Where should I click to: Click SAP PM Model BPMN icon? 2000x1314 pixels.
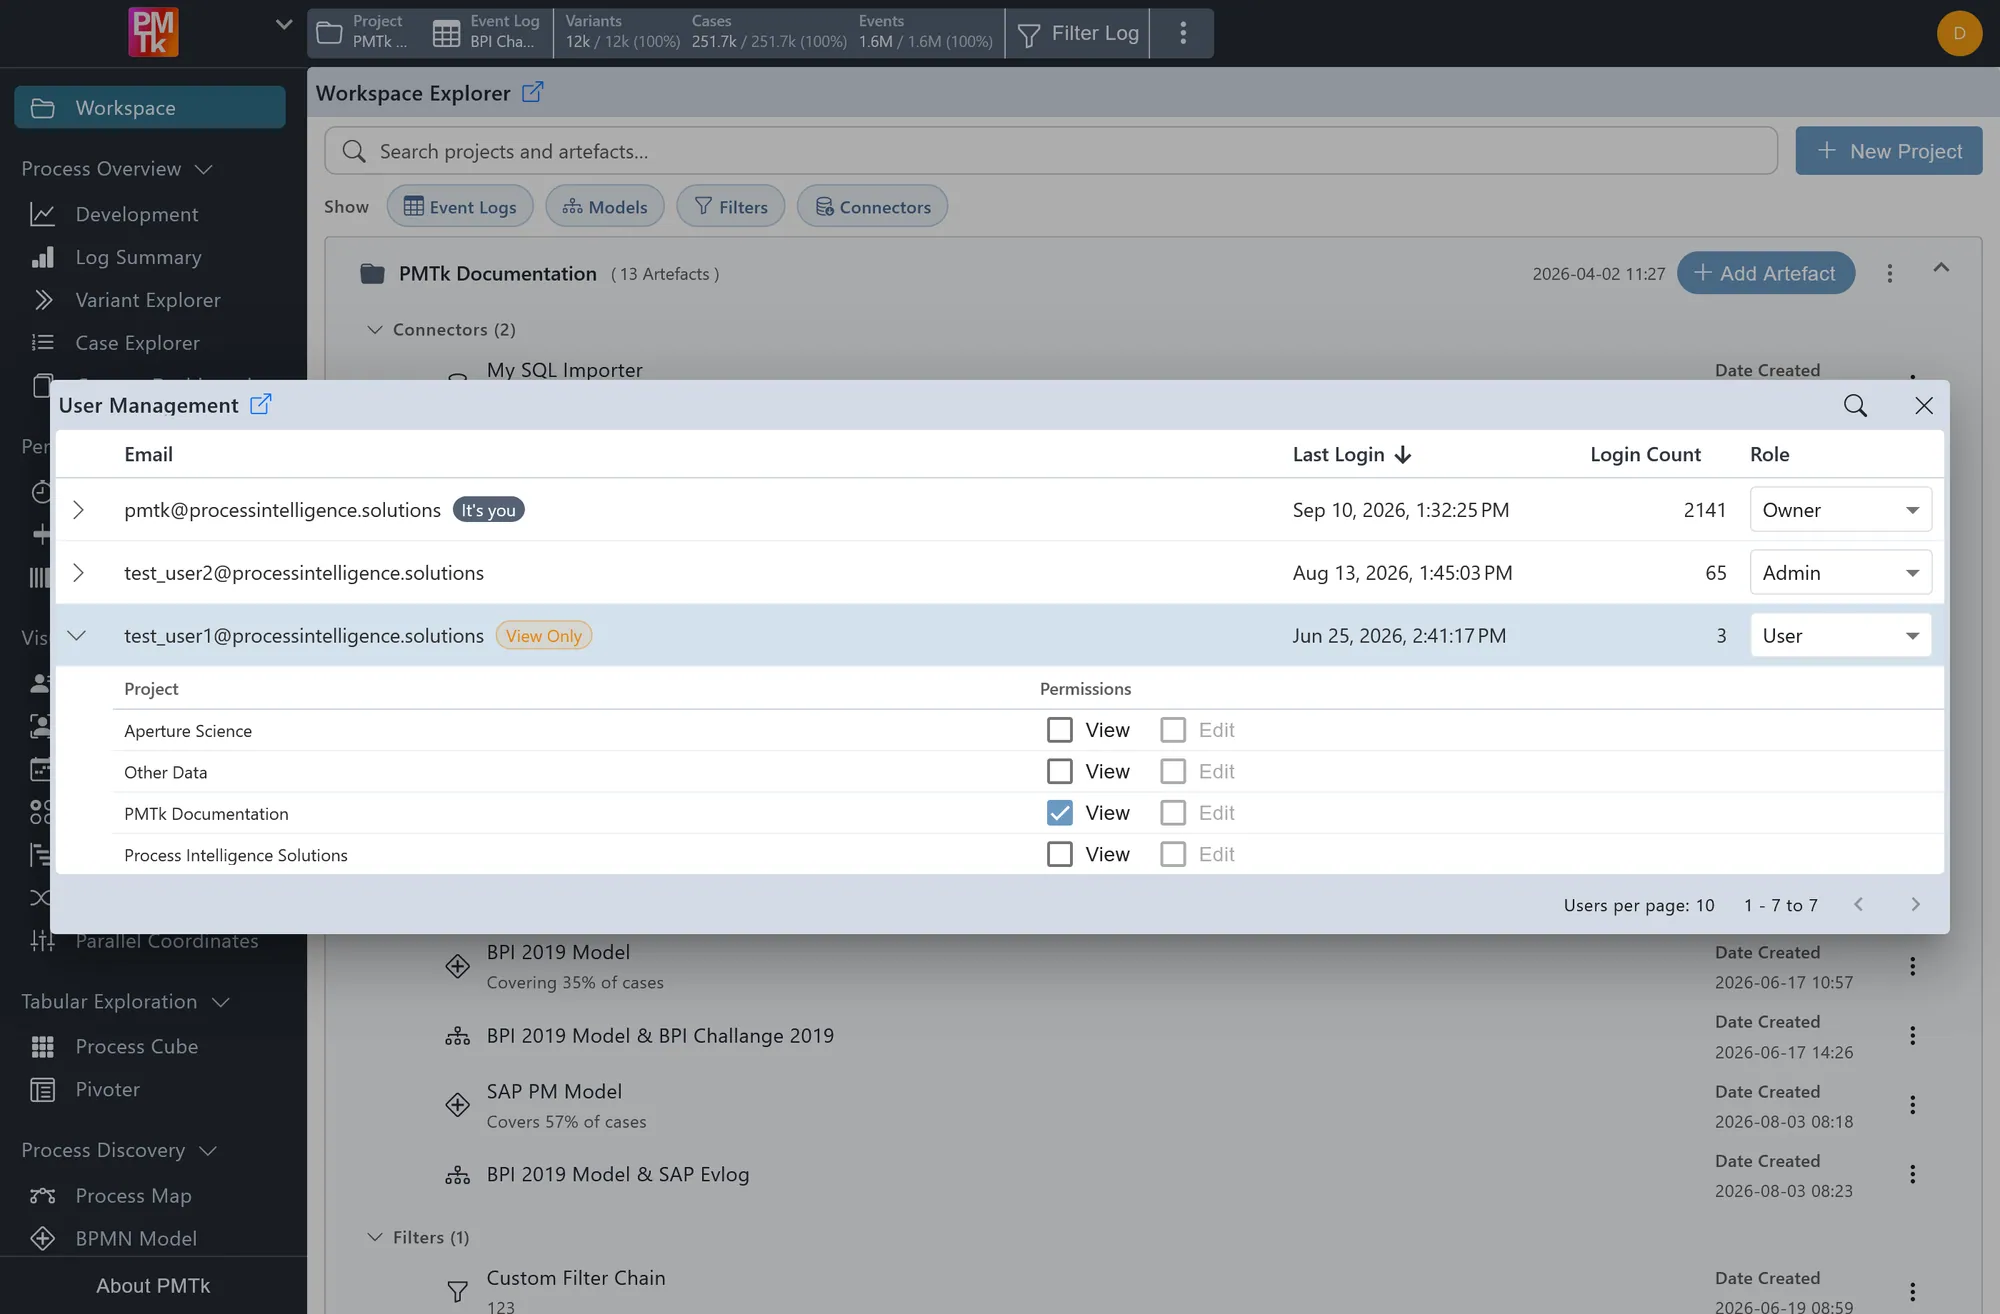click(457, 1105)
